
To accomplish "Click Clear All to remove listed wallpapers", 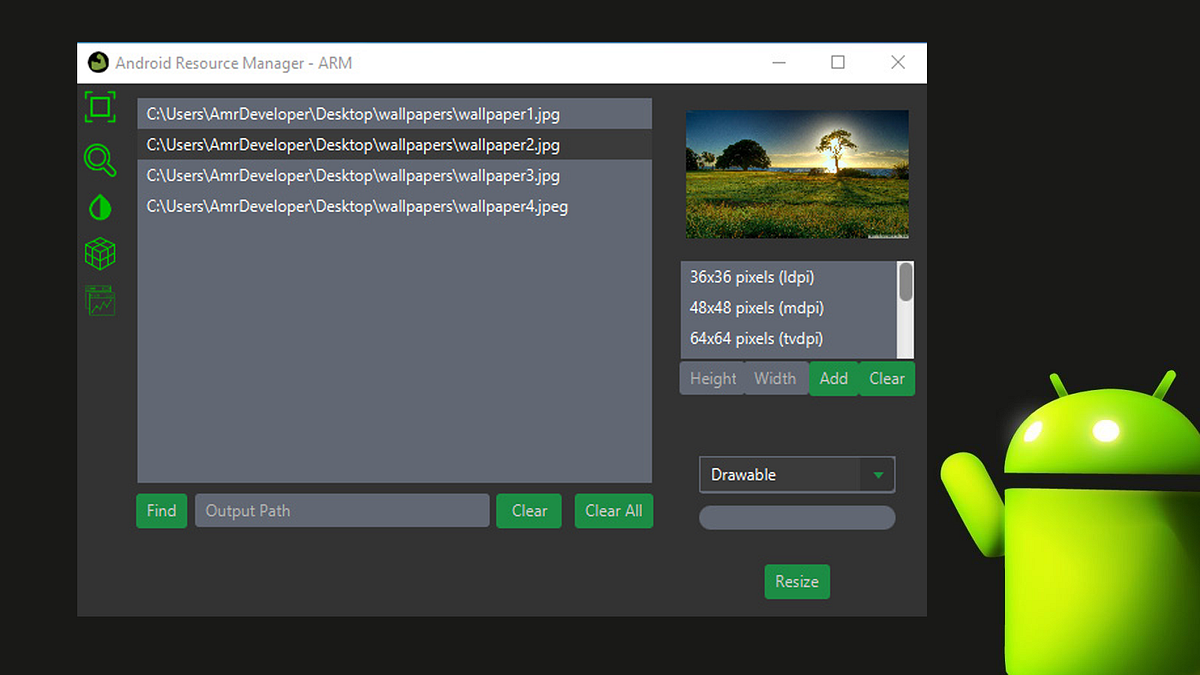I will pyautogui.click(x=613, y=510).
